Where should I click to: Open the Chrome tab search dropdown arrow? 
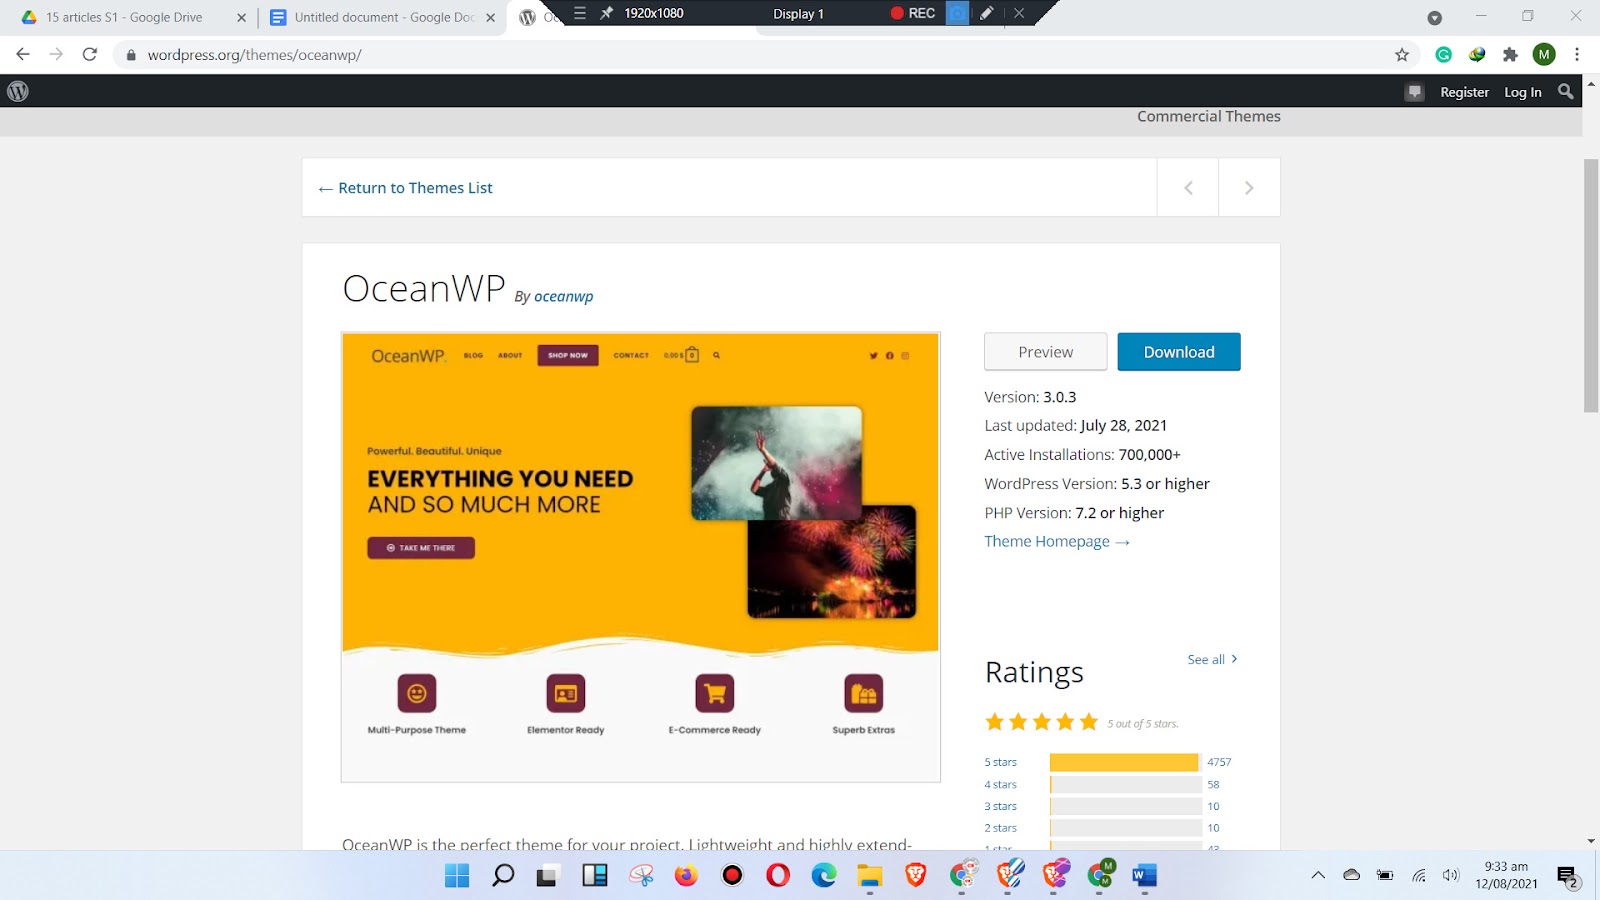[x=1434, y=17]
